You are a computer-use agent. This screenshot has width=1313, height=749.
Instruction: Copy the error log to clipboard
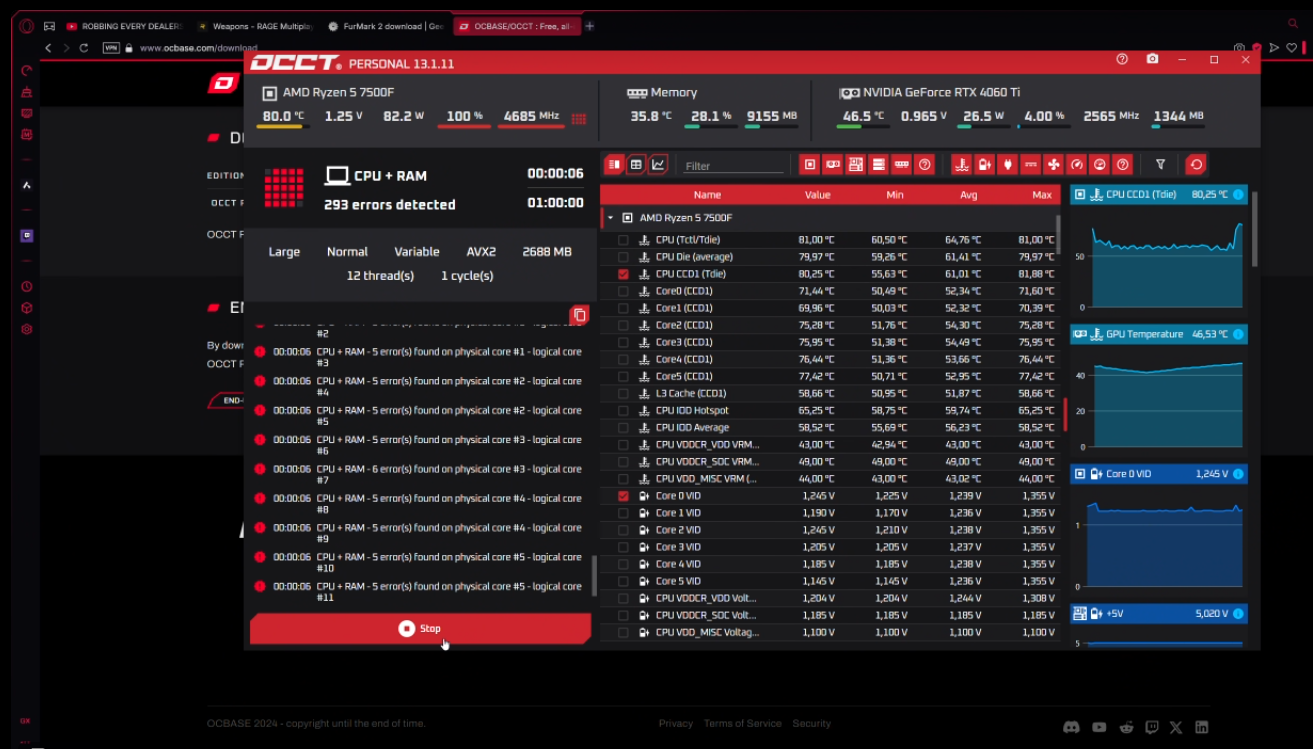(579, 315)
